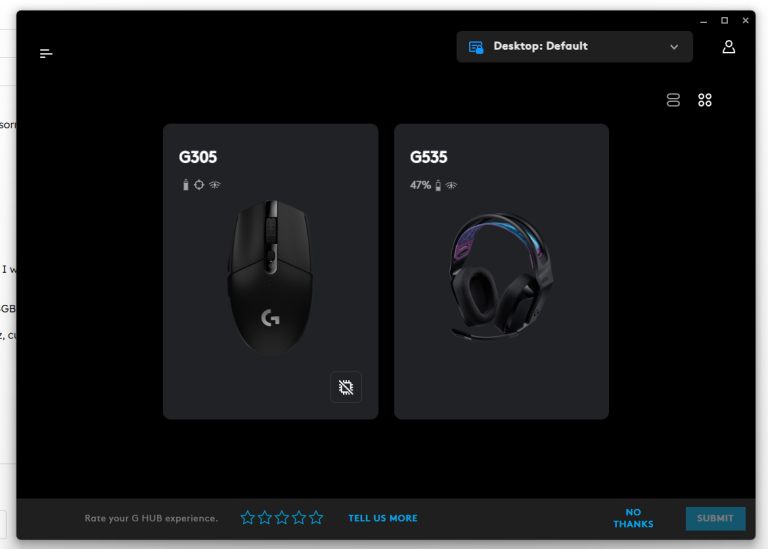768x549 pixels.
Task: Click the G535 wireless connection icon
Action: pyautogui.click(x=451, y=185)
